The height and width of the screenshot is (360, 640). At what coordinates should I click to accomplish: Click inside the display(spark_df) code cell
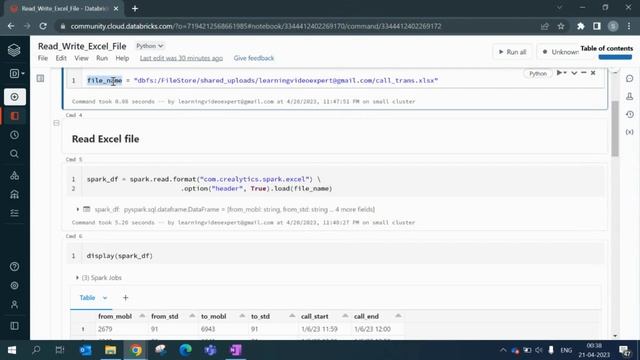click(335, 256)
